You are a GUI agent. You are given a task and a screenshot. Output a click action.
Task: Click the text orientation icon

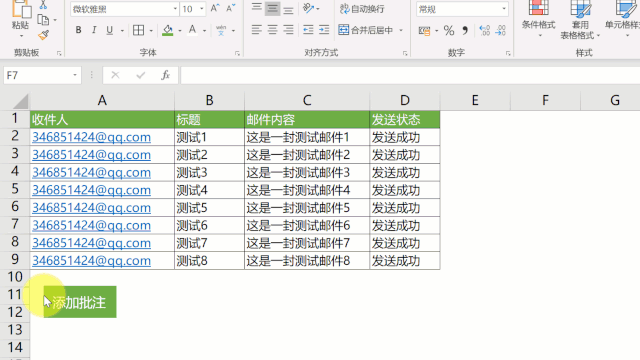pyautogui.click(x=309, y=8)
